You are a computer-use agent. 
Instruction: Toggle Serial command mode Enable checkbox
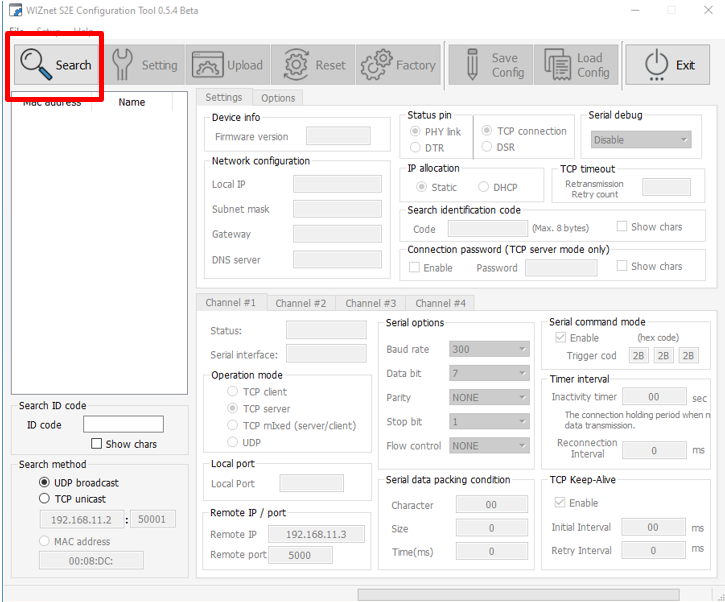[x=560, y=337]
